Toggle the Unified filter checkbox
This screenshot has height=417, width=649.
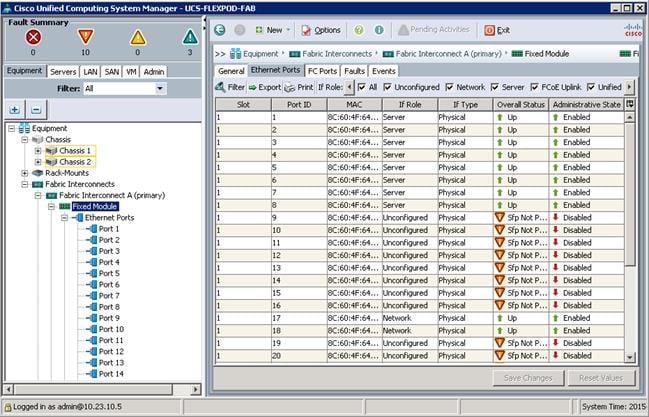[x=591, y=87]
